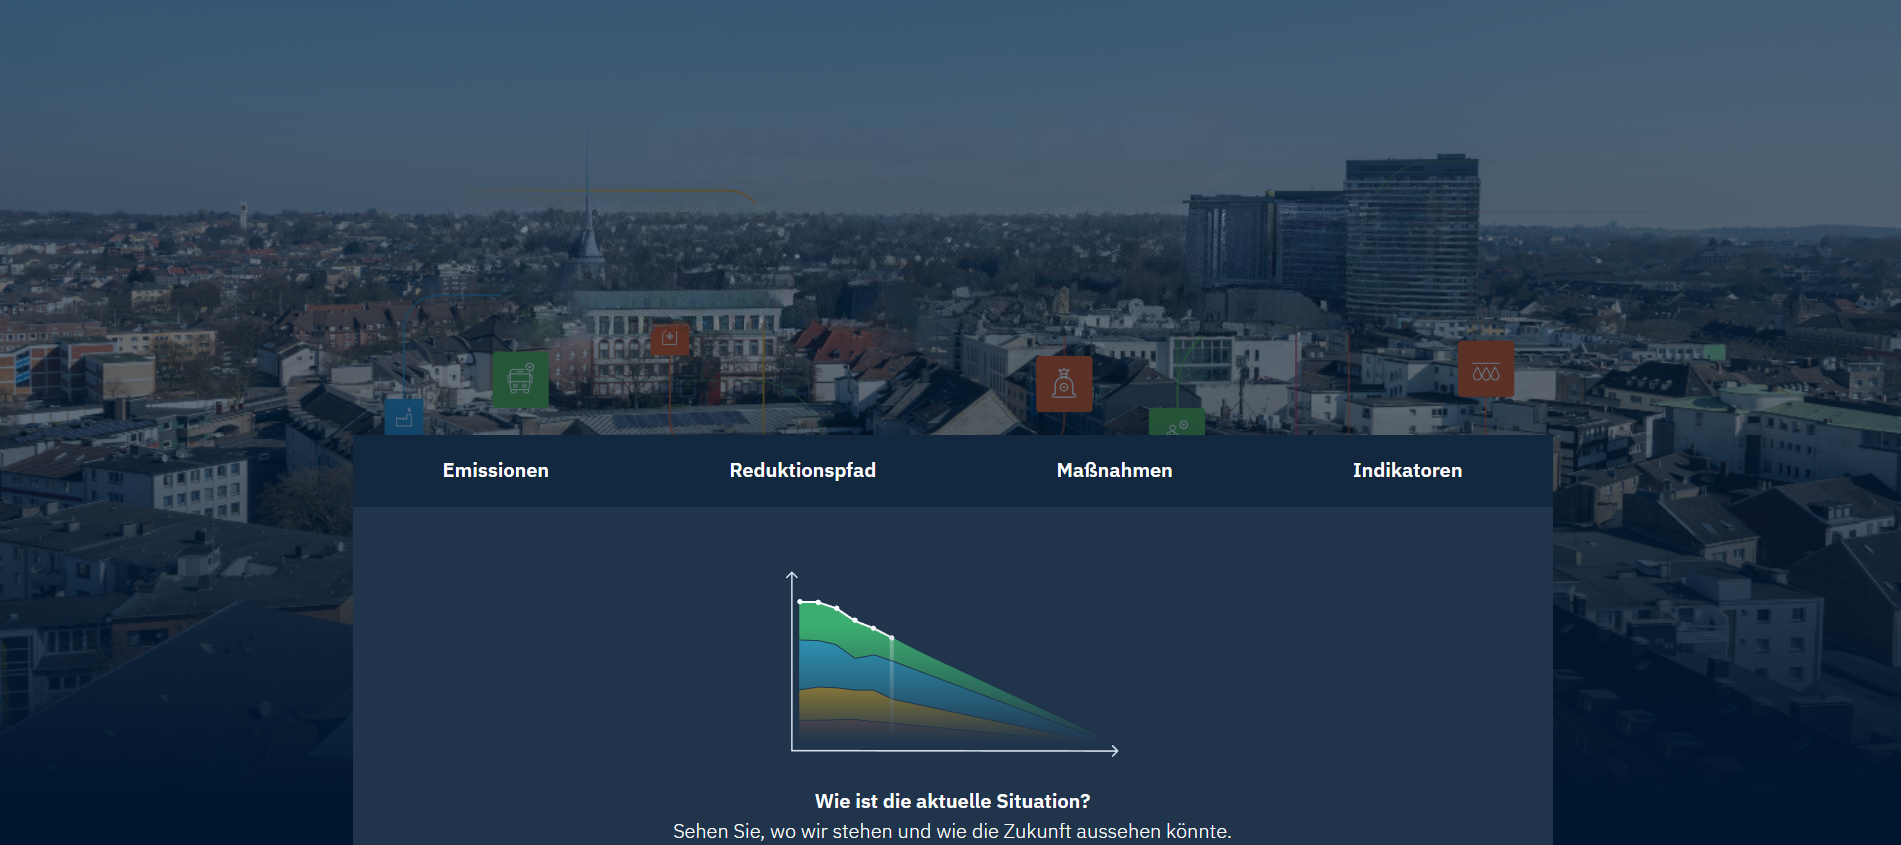Image resolution: width=1901 pixels, height=845 pixels.
Task: Select the first white data point on chart
Action: 800,602
